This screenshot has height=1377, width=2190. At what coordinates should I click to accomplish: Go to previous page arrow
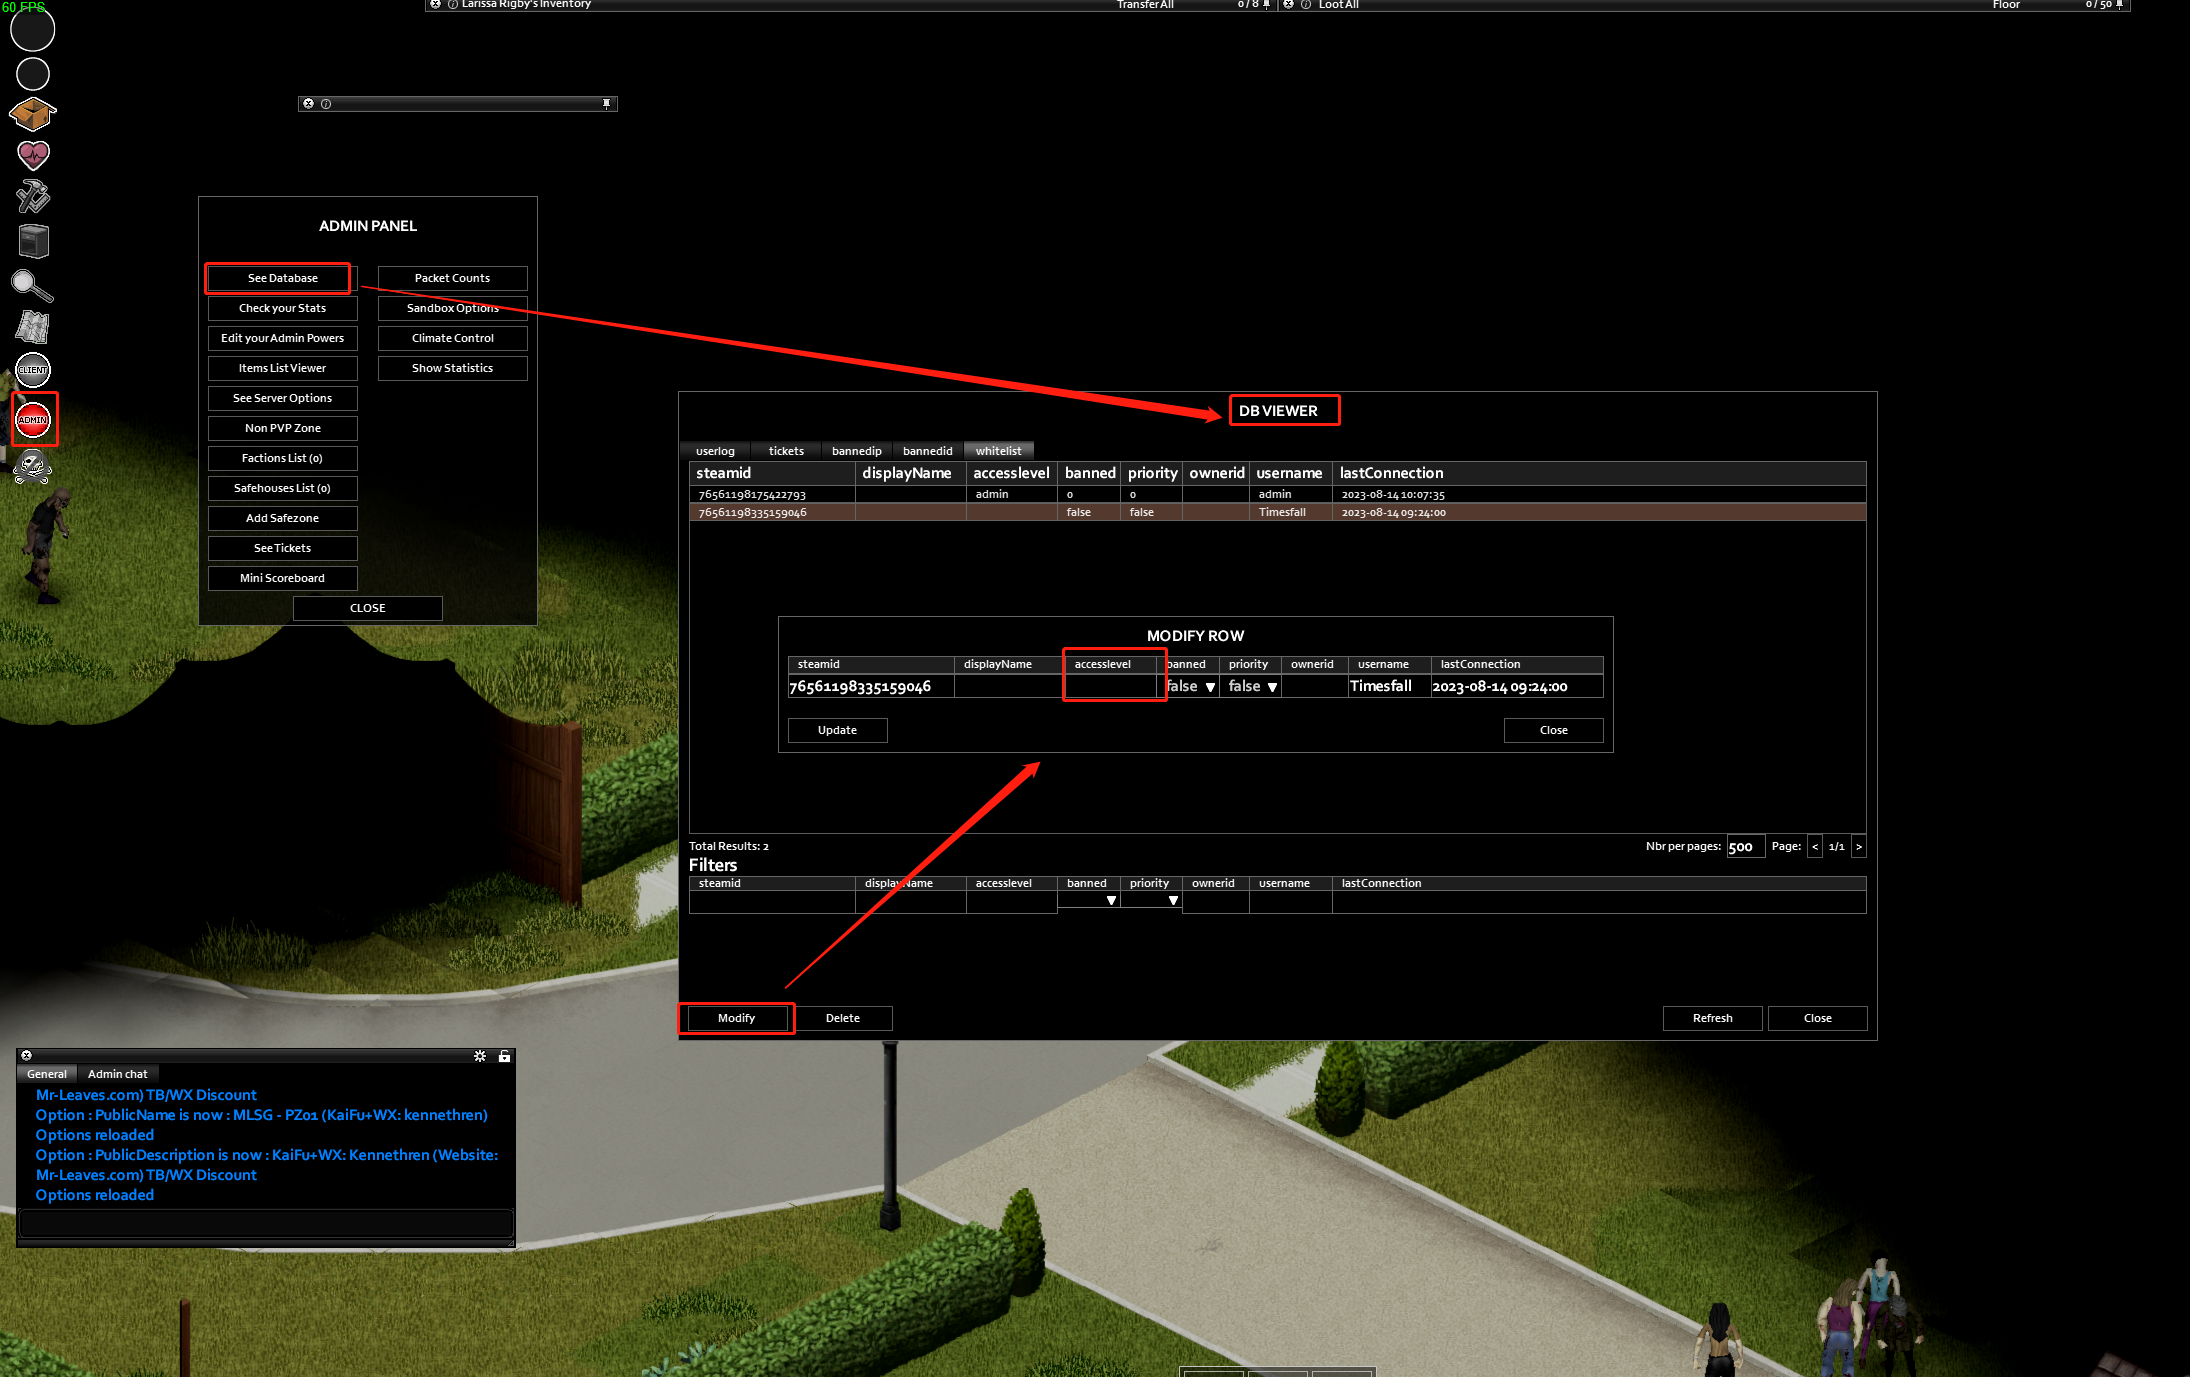point(1815,846)
